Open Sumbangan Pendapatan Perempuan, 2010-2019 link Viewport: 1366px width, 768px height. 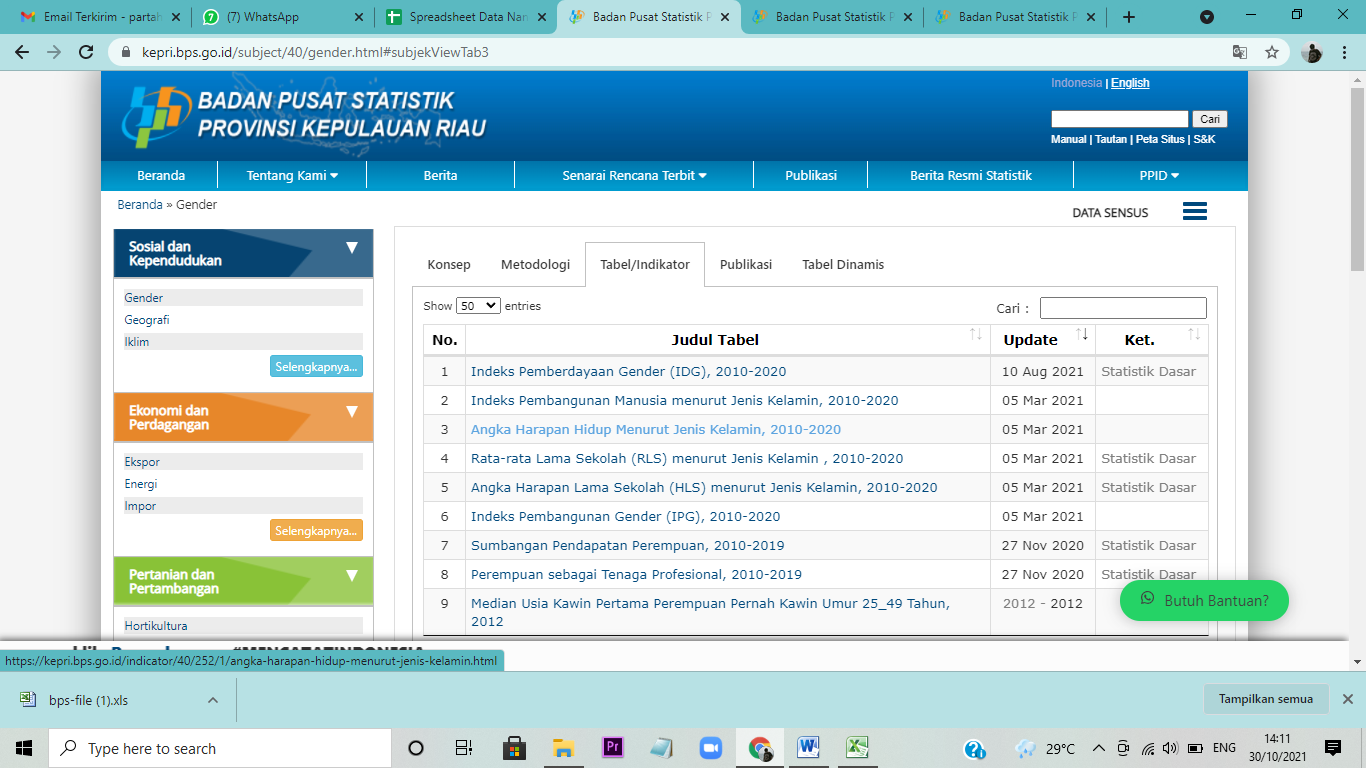[x=627, y=545]
